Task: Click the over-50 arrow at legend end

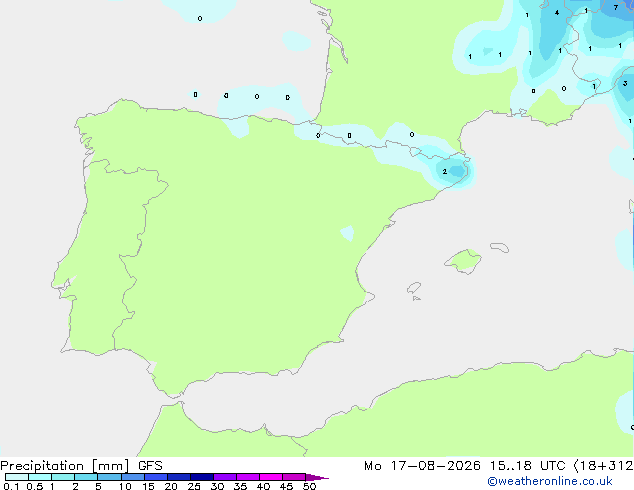Action: click(317, 477)
